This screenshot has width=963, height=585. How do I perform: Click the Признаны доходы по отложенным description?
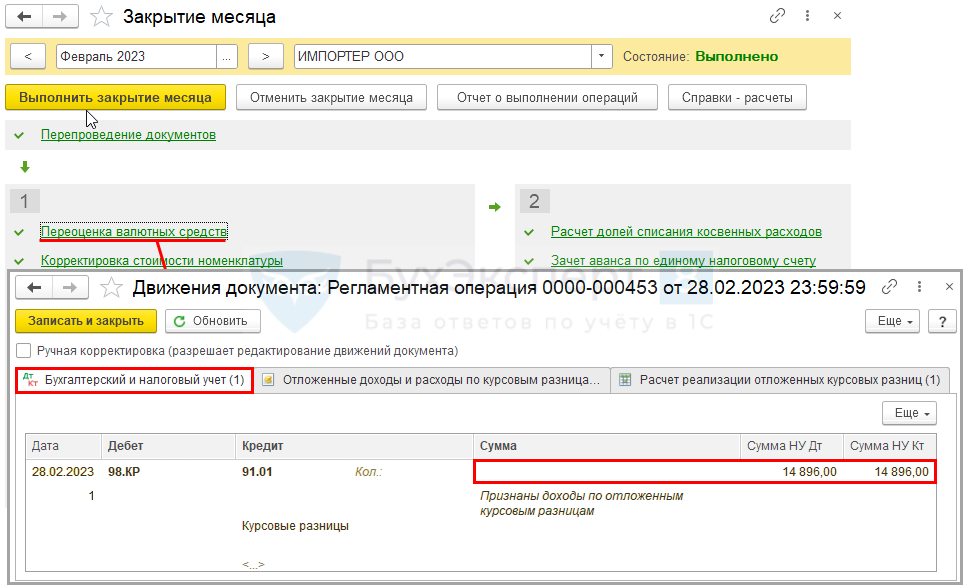[582, 503]
